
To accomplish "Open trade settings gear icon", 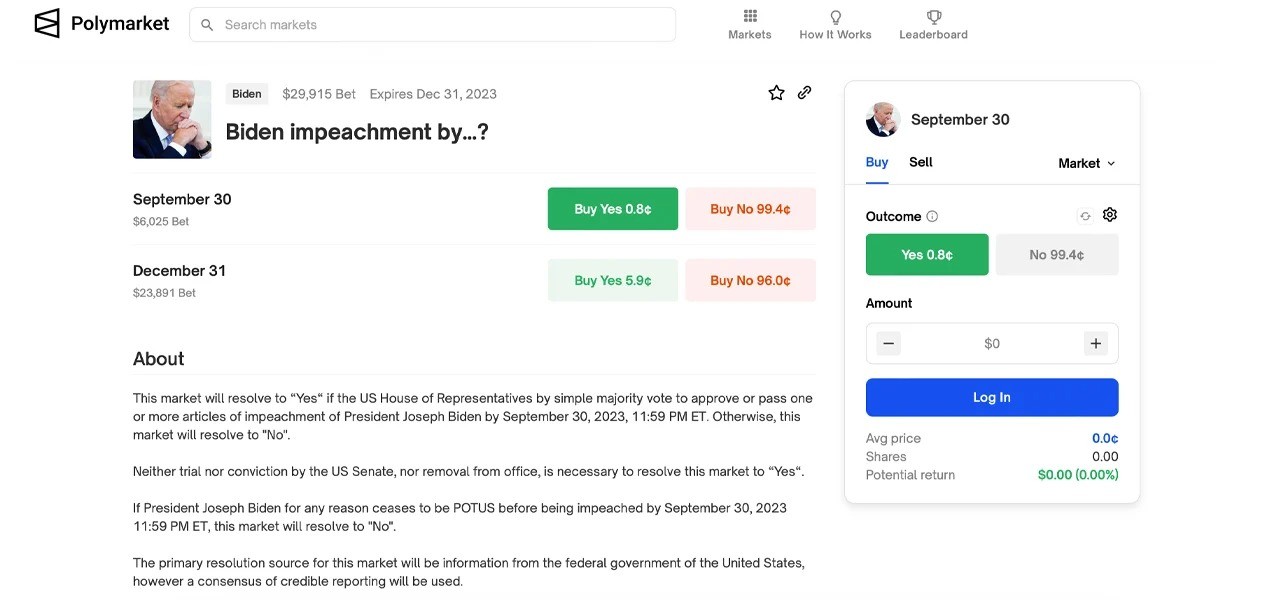I will (1109, 215).
